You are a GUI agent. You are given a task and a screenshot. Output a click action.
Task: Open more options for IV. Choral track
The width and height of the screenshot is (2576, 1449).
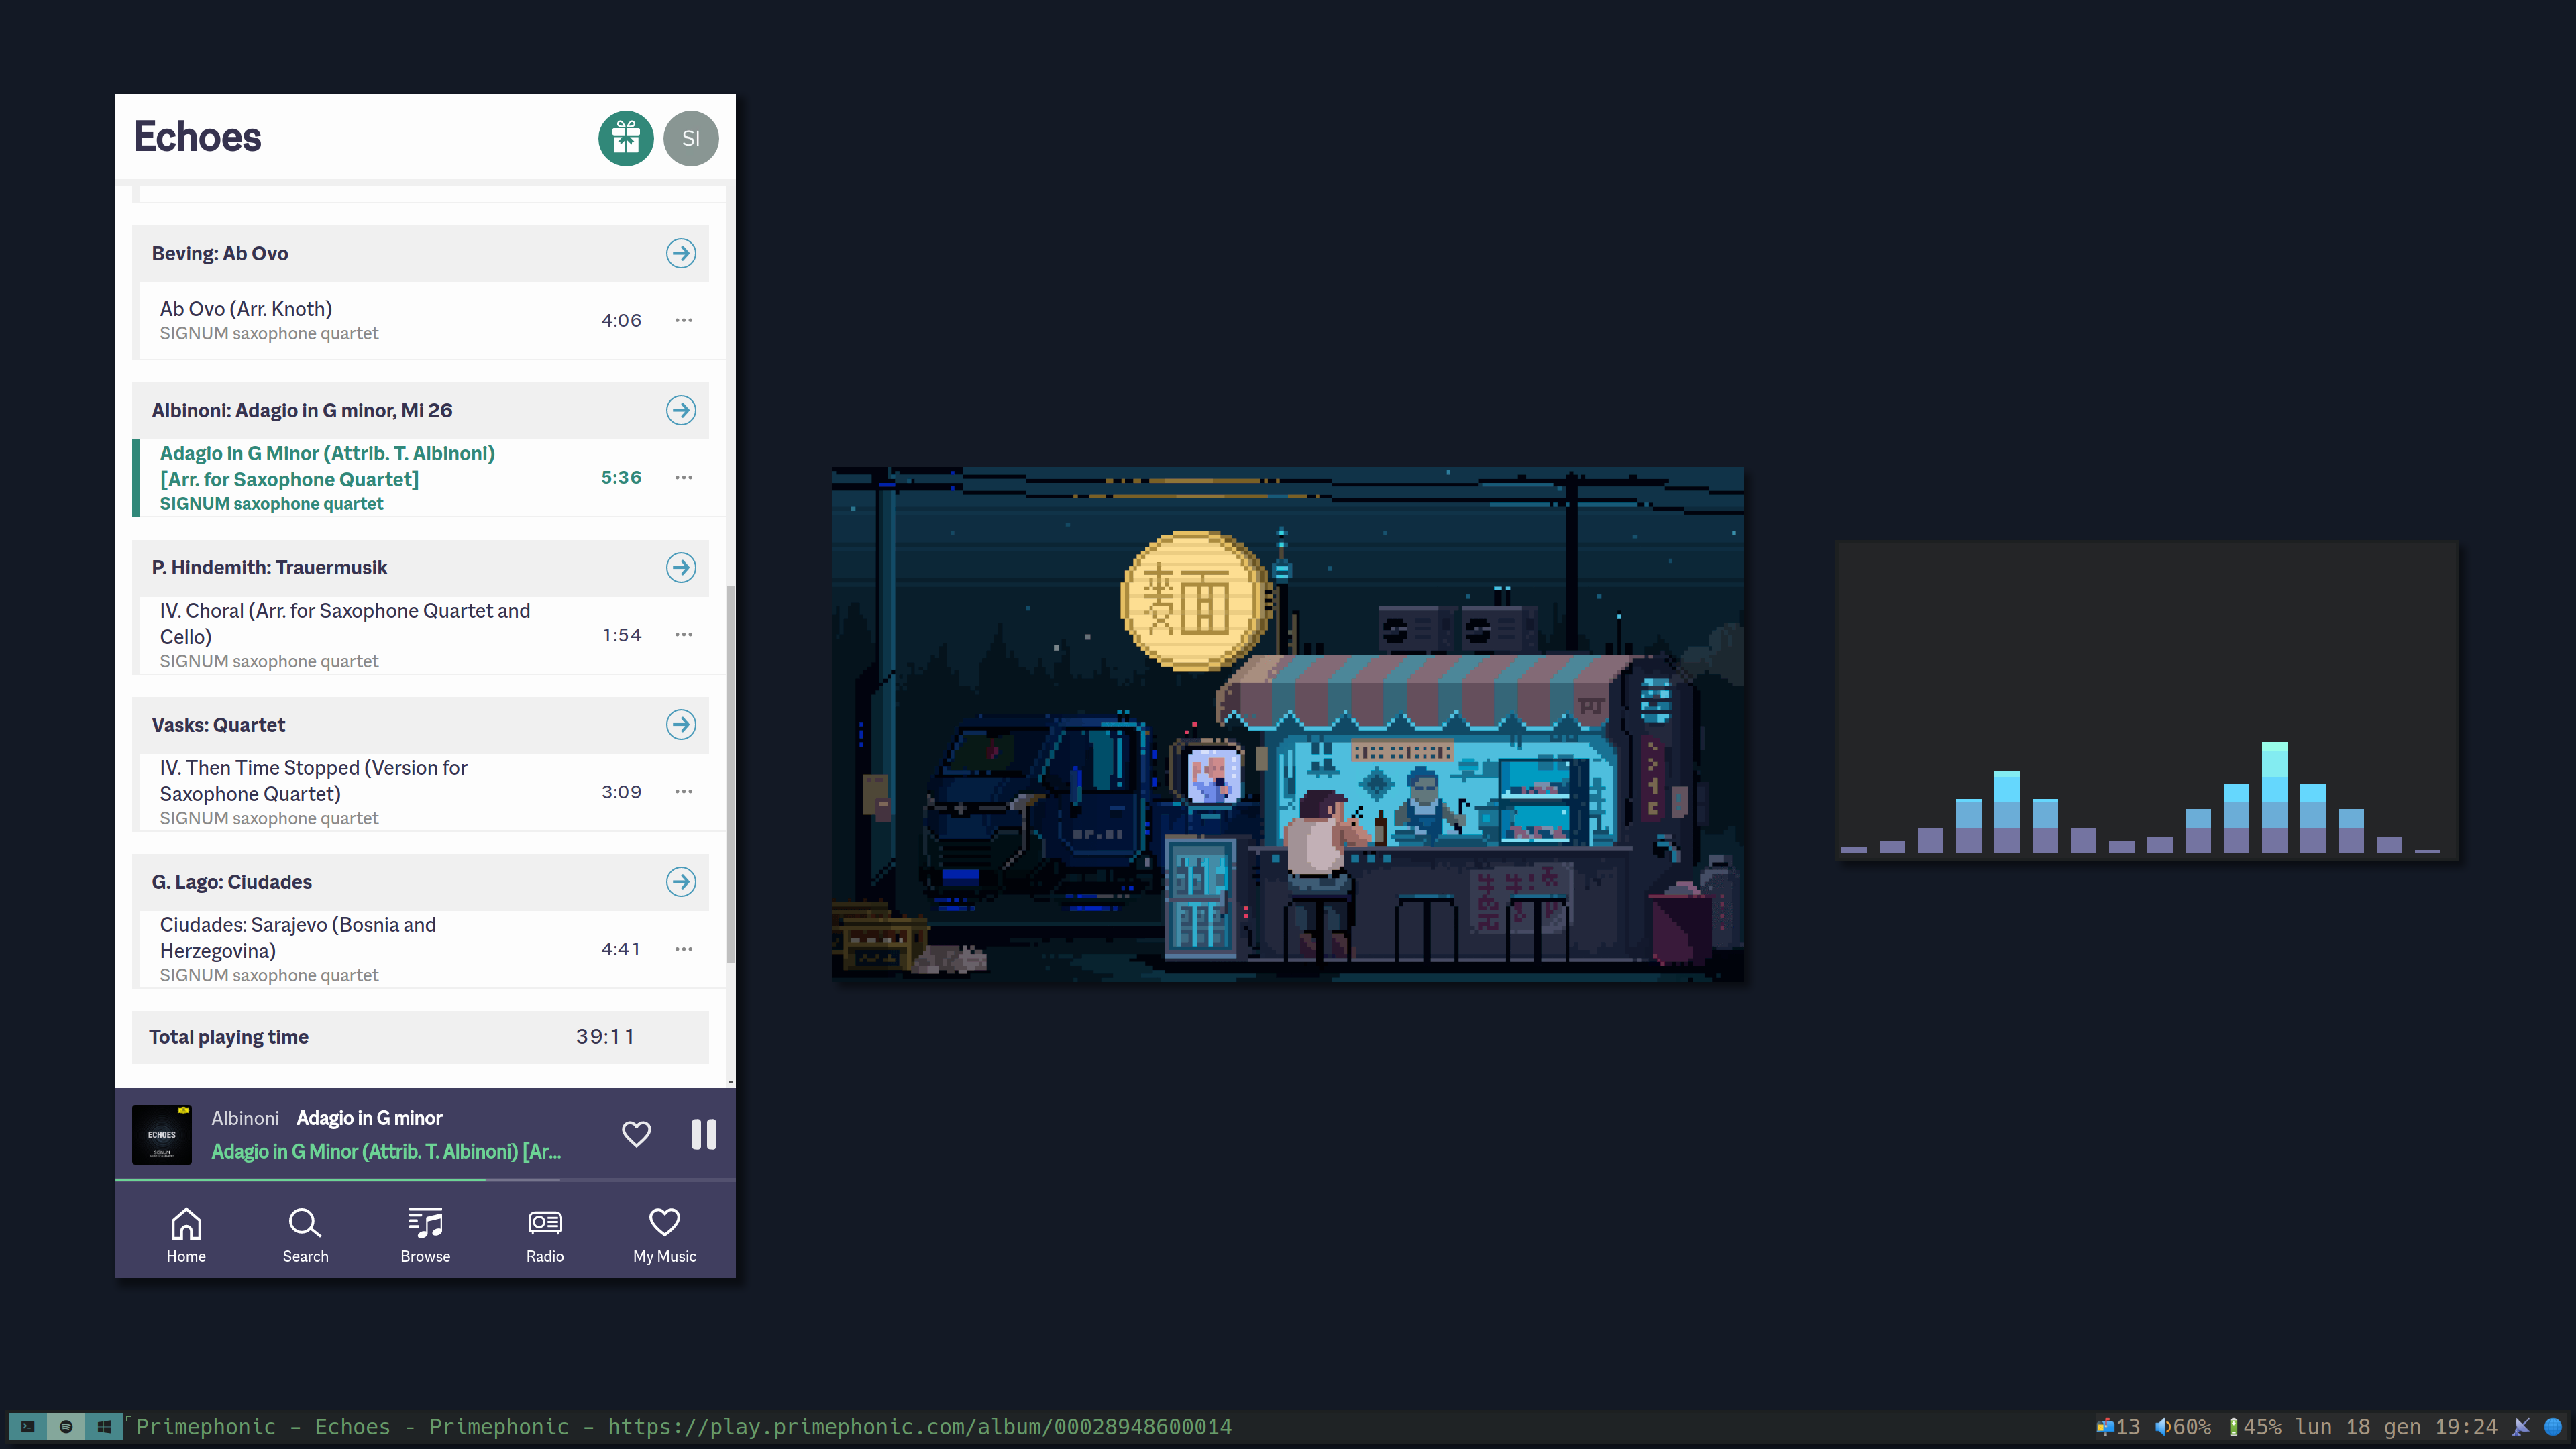(x=683, y=634)
